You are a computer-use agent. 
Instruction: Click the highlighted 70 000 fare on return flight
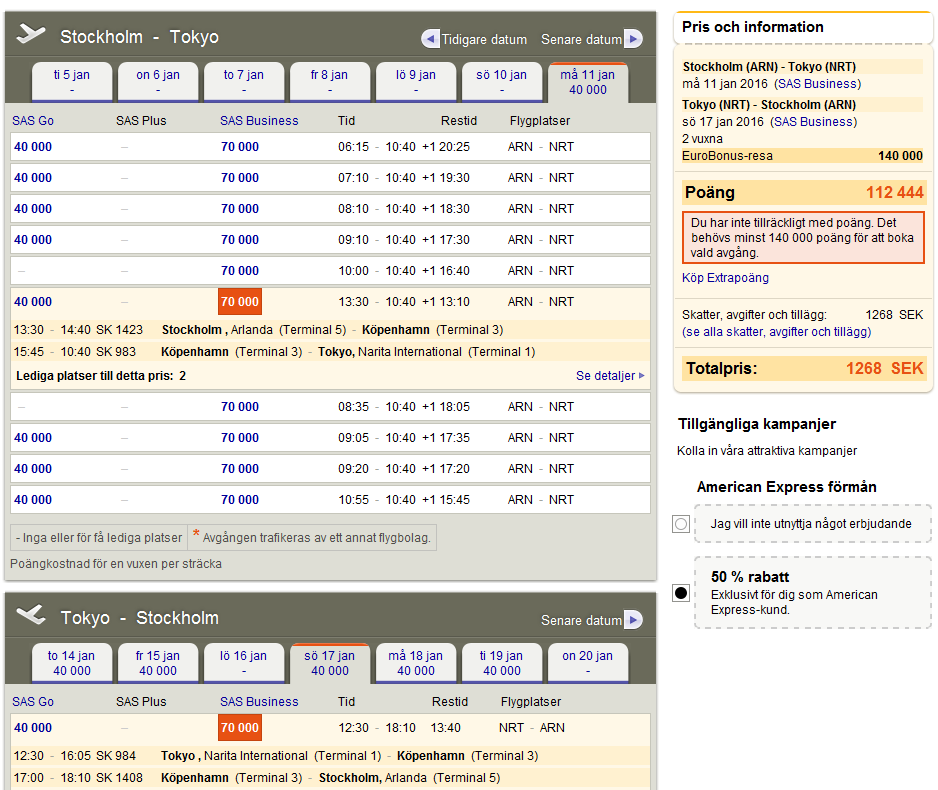(x=240, y=727)
